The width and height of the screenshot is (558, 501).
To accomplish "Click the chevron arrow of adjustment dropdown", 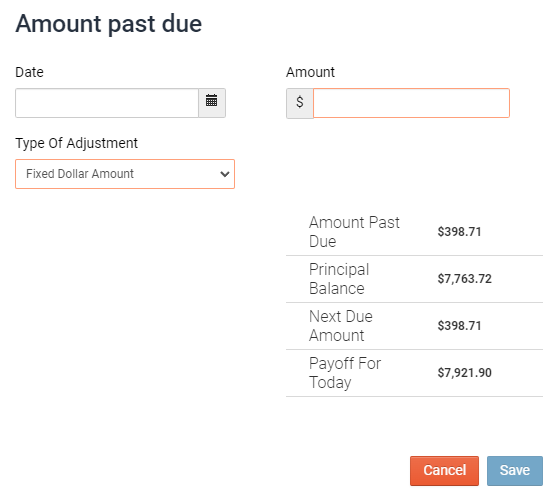I will point(225,174).
